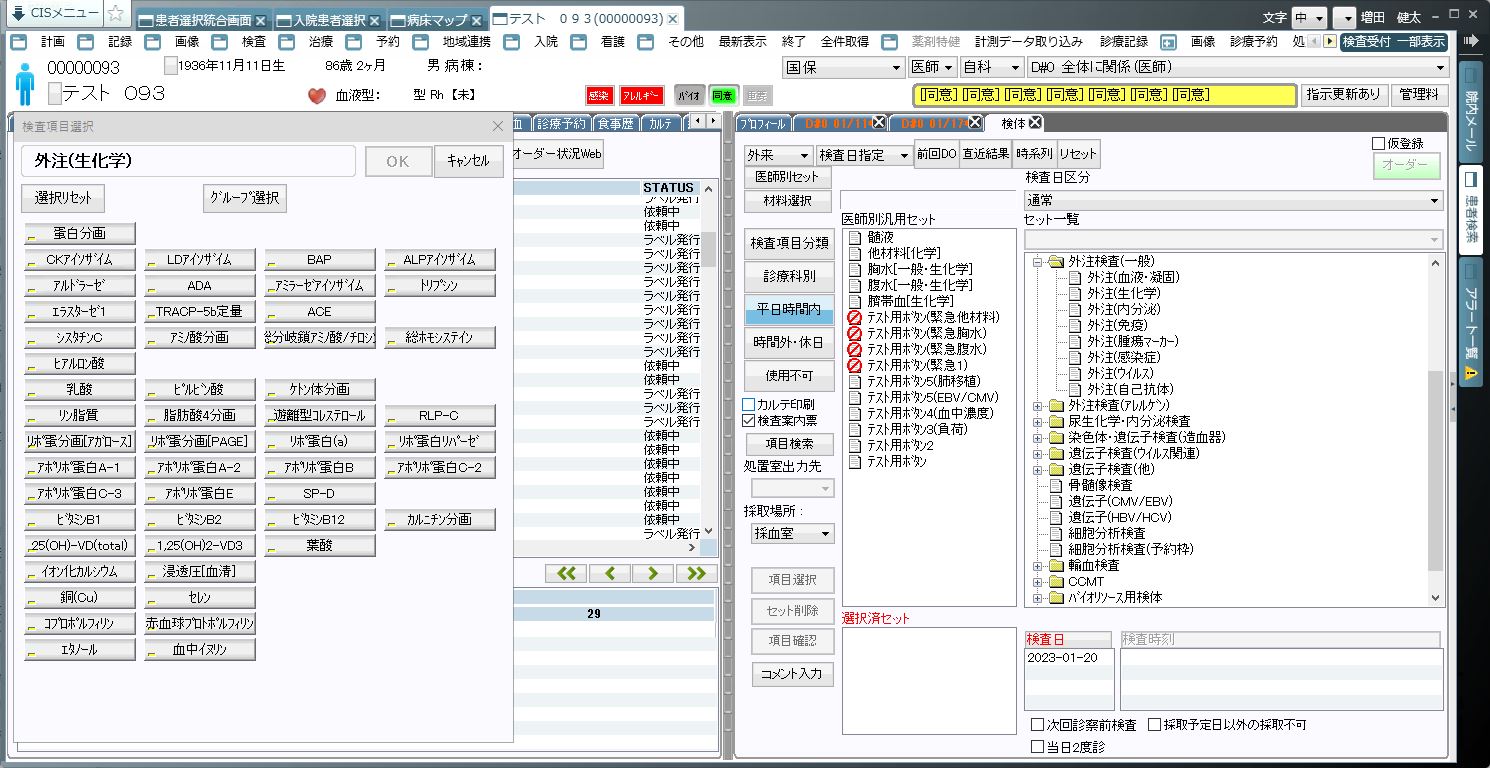
Task: Click the オーダー状況Web button
Action: [557, 154]
